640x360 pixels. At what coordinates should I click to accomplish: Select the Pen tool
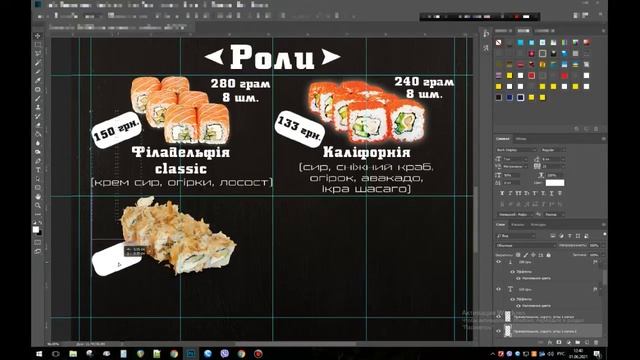[x=38, y=161]
